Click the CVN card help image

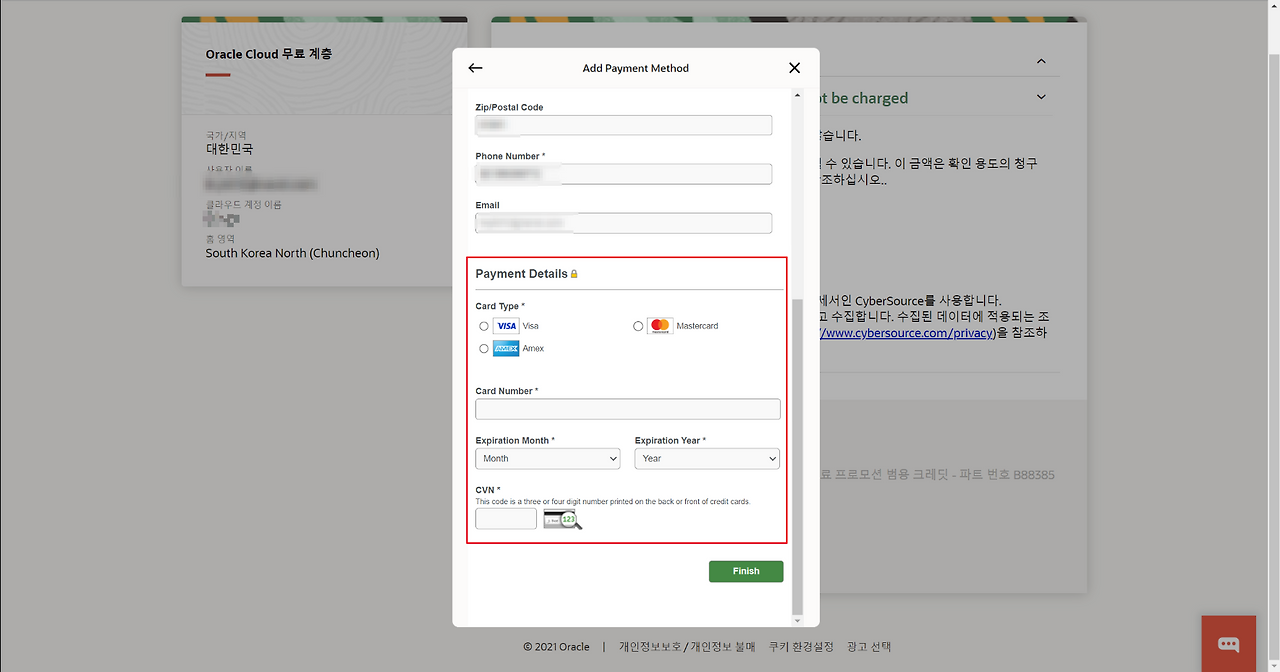pos(562,519)
